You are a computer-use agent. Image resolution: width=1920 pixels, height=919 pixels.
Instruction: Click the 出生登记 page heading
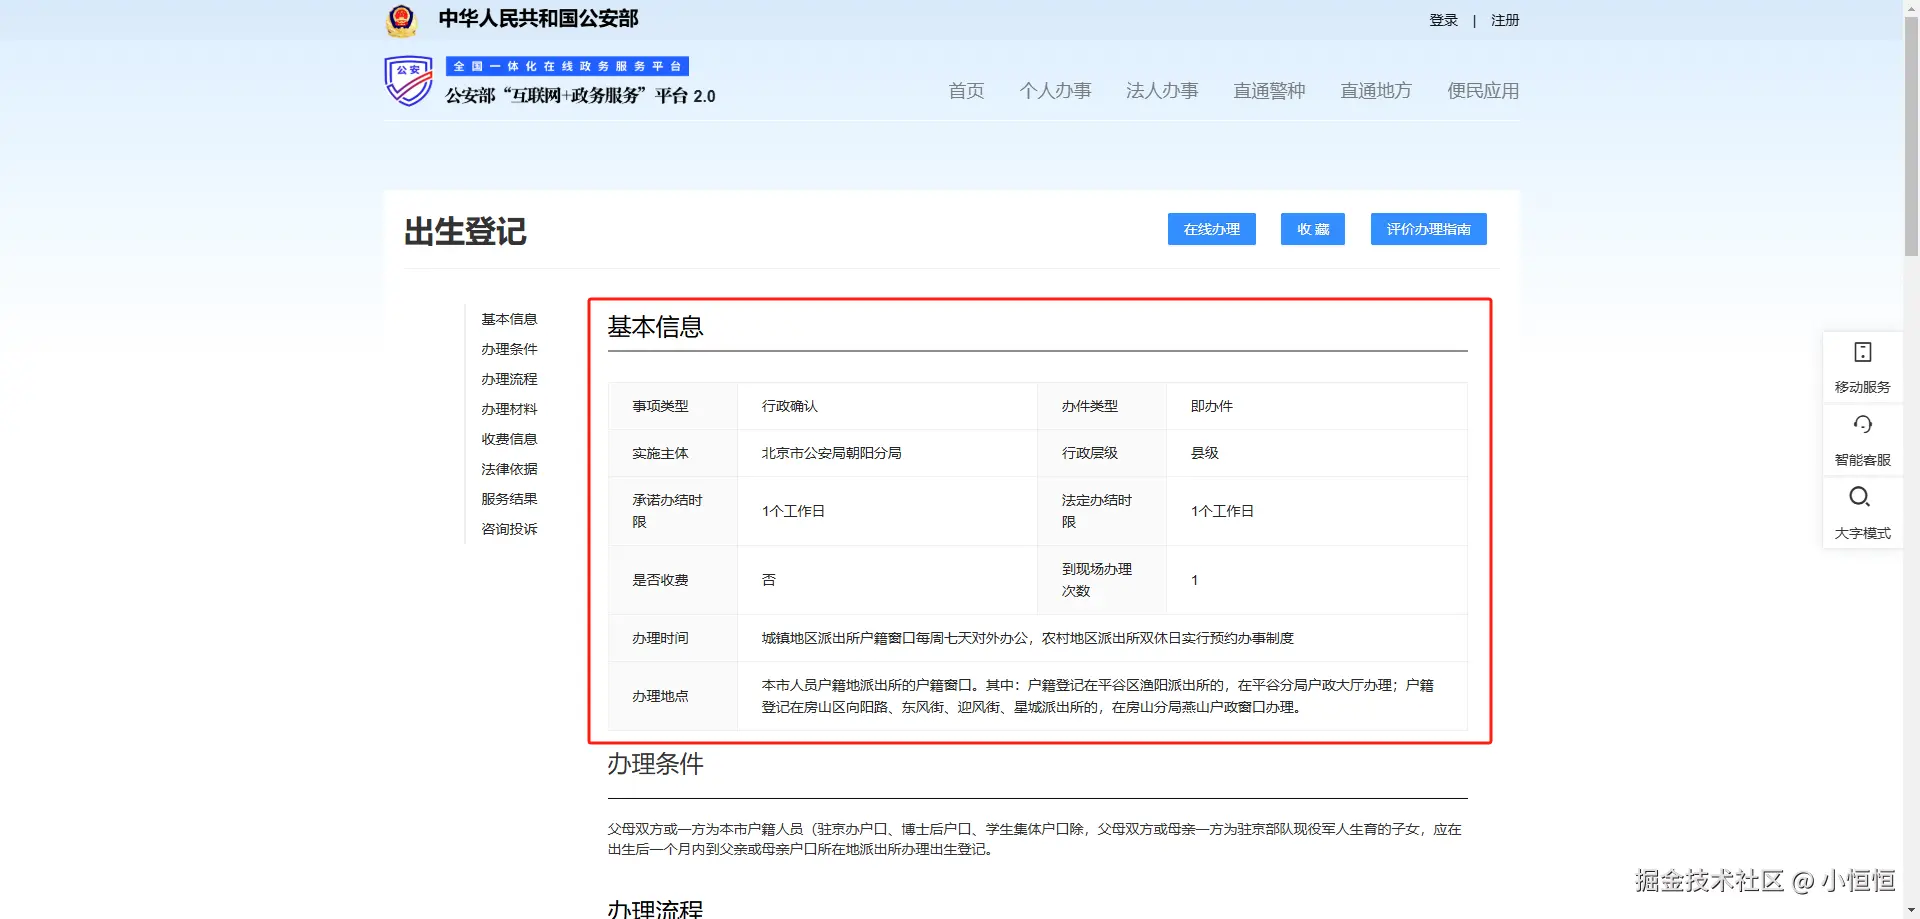click(x=465, y=231)
